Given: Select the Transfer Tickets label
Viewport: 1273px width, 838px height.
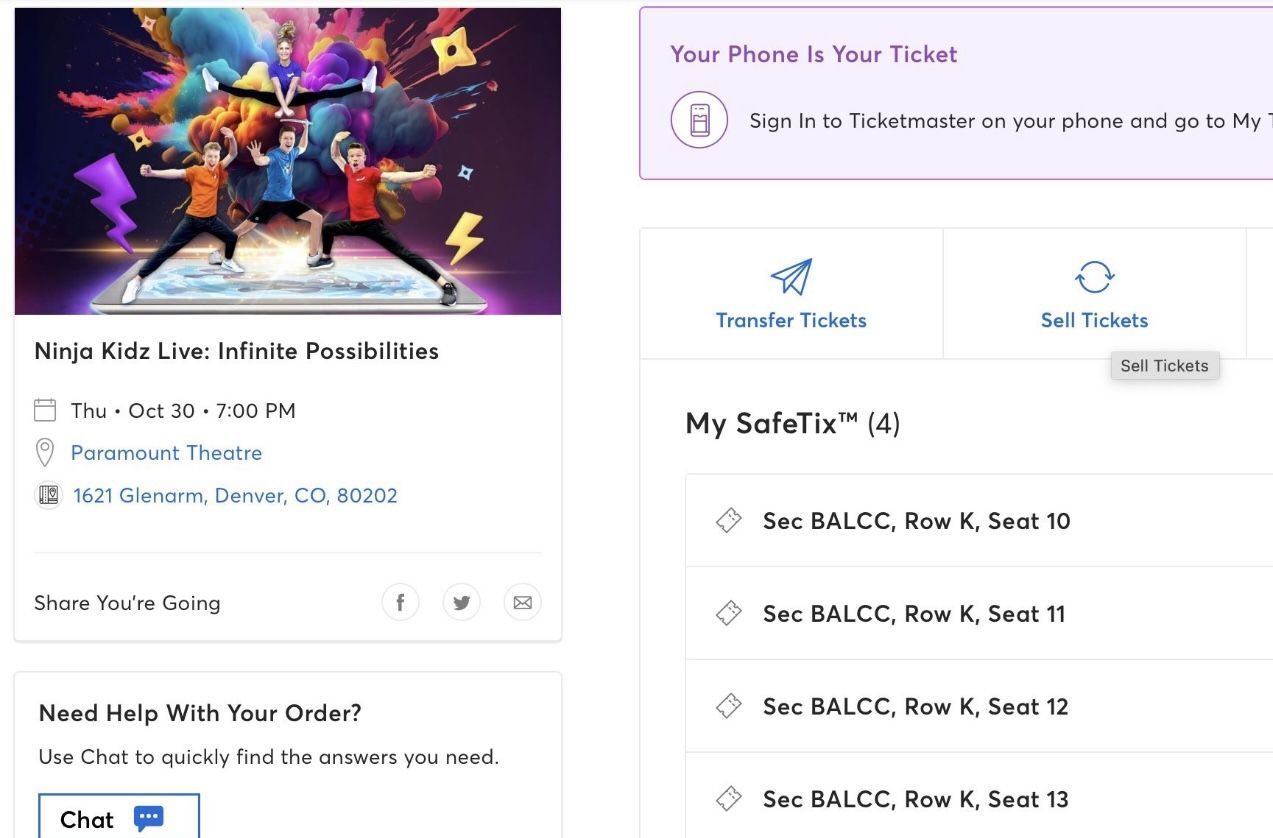Looking at the screenshot, I should click(x=791, y=321).
